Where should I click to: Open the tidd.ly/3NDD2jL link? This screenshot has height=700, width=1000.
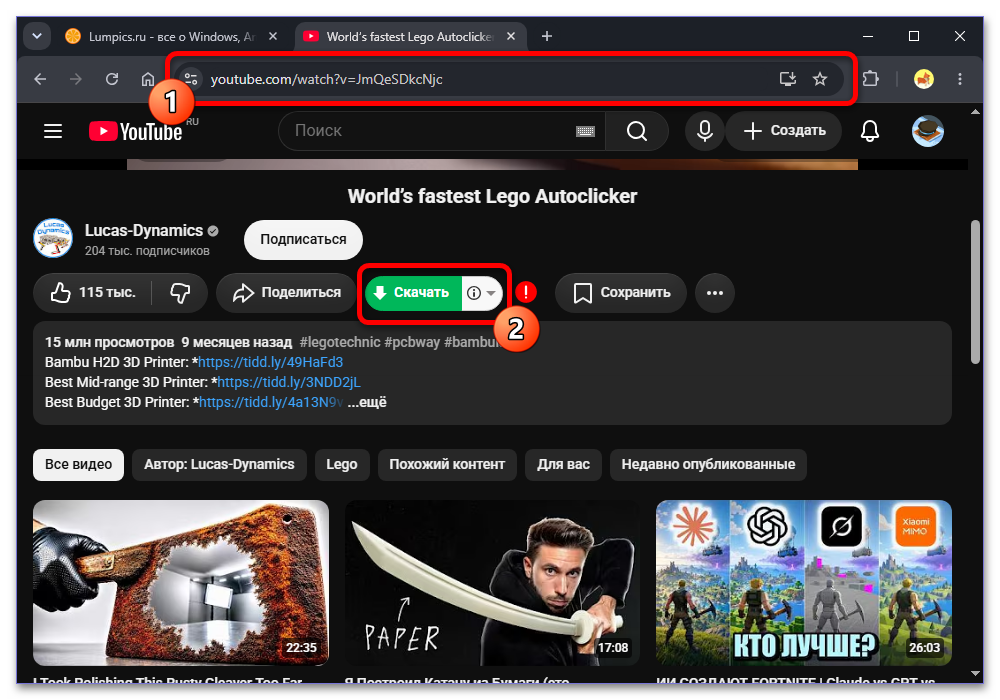click(x=289, y=383)
